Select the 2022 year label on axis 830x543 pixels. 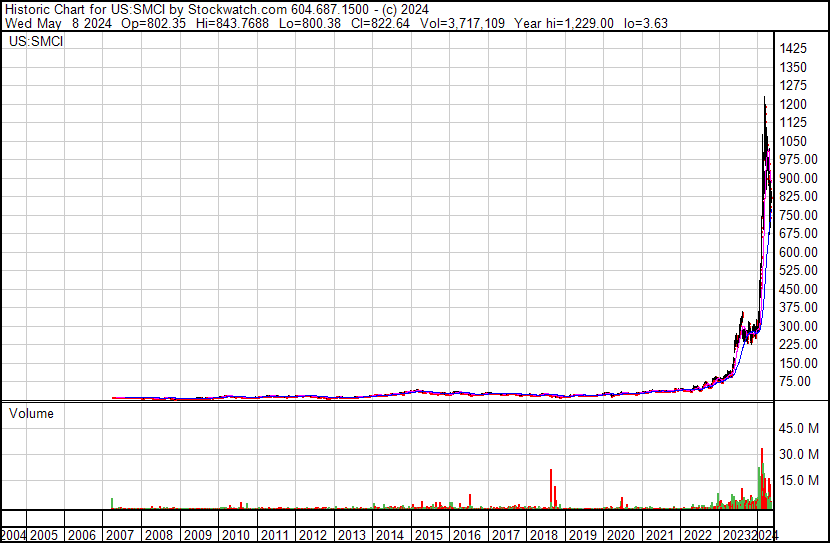(x=698, y=535)
